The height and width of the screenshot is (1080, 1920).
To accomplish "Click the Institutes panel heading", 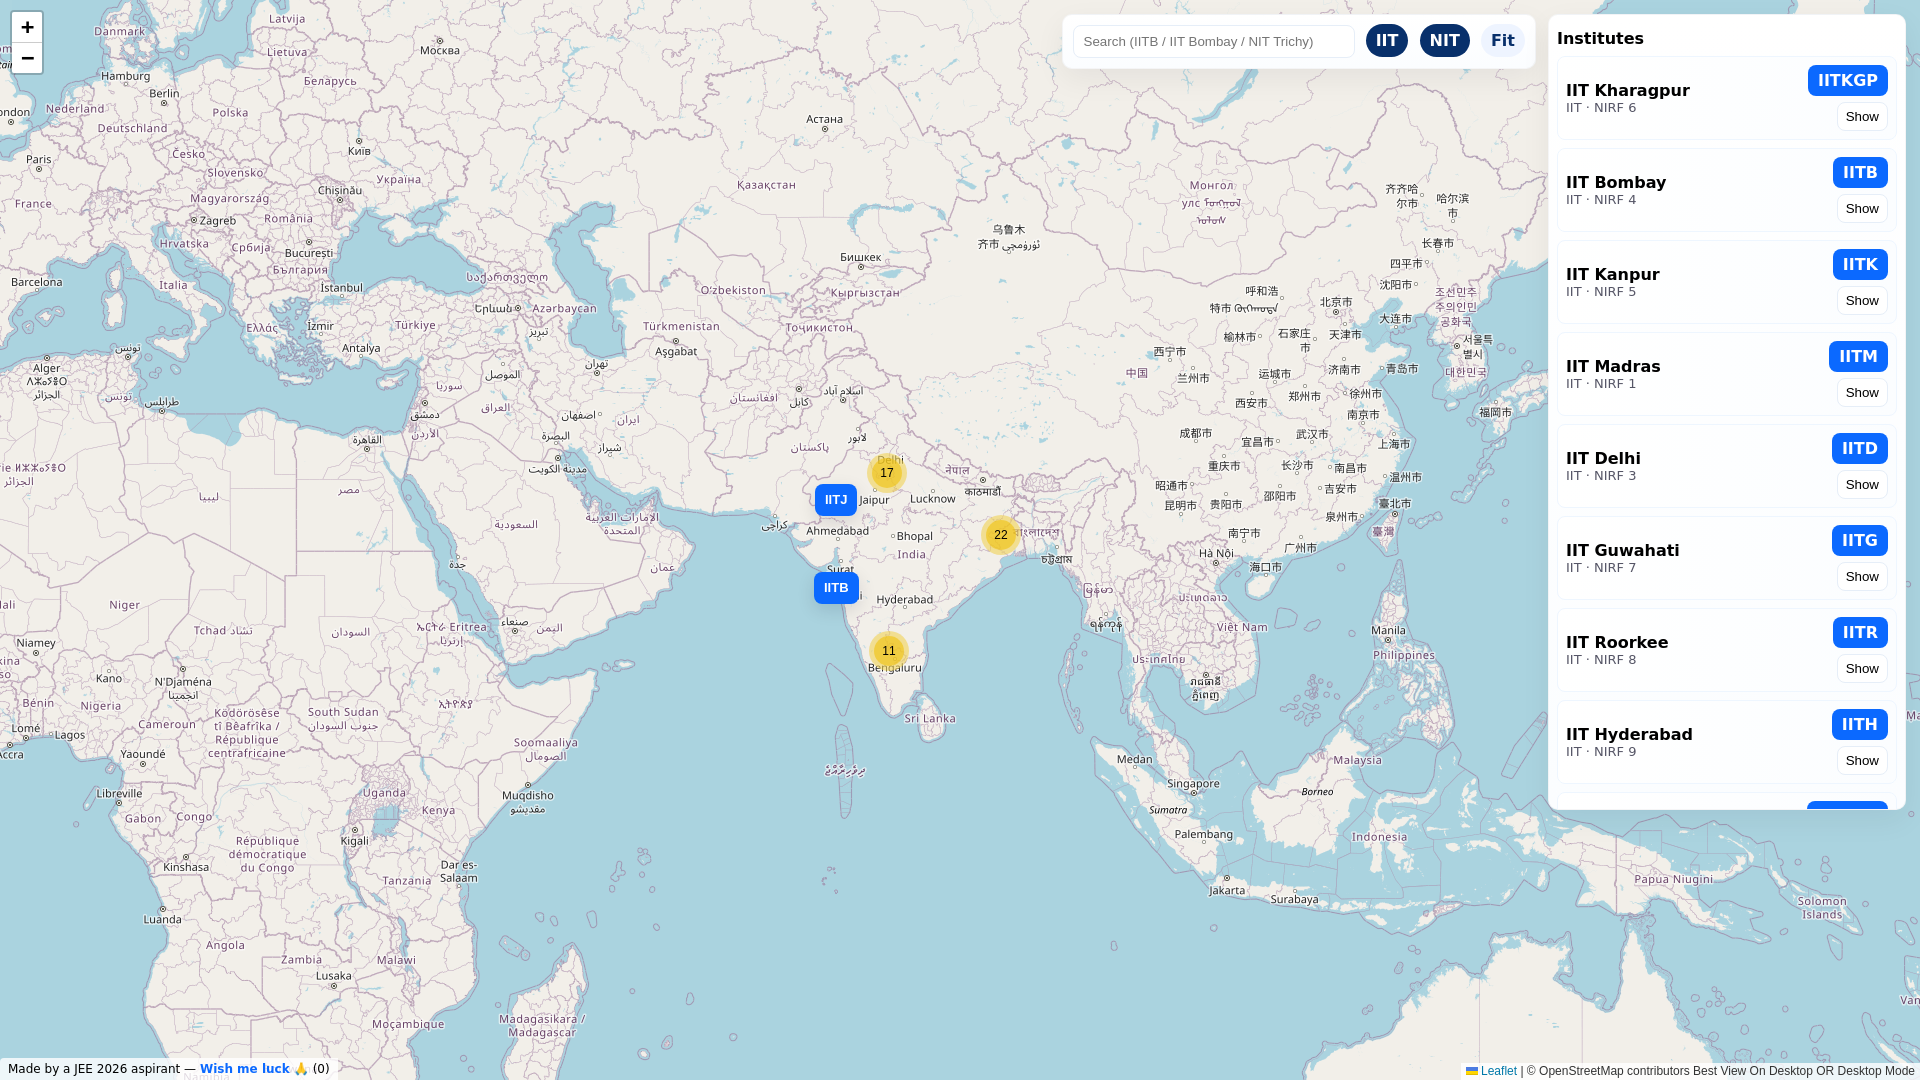I will pos(1600,39).
